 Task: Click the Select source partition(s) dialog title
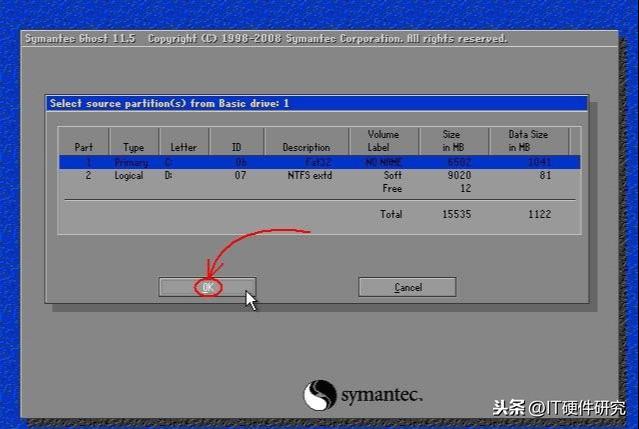[169, 103]
